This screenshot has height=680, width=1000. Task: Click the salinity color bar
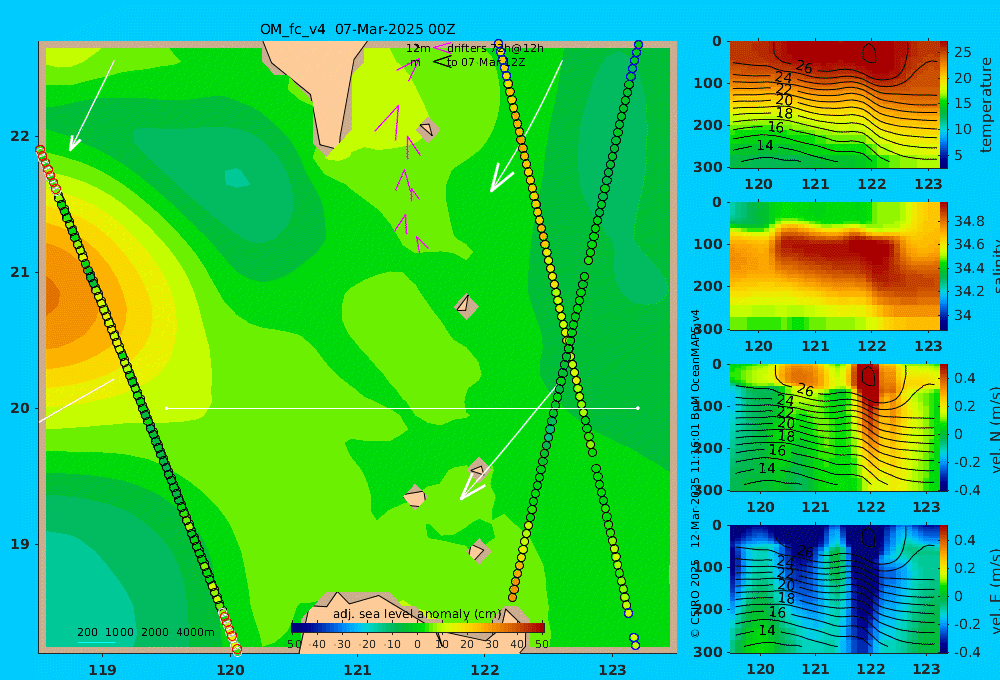pyautogui.click(x=944, y=266)
